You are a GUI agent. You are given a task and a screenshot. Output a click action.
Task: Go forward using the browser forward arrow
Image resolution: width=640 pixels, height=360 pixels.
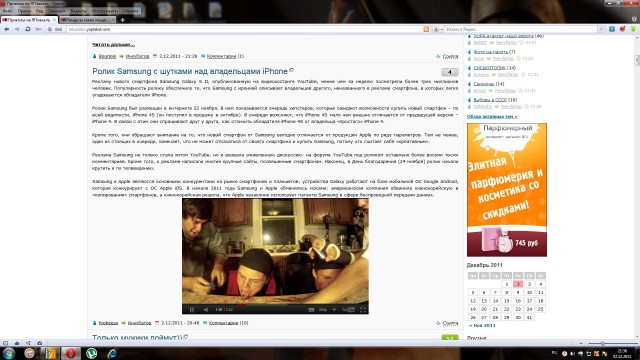pyautogui.click(x=17, y=29)
